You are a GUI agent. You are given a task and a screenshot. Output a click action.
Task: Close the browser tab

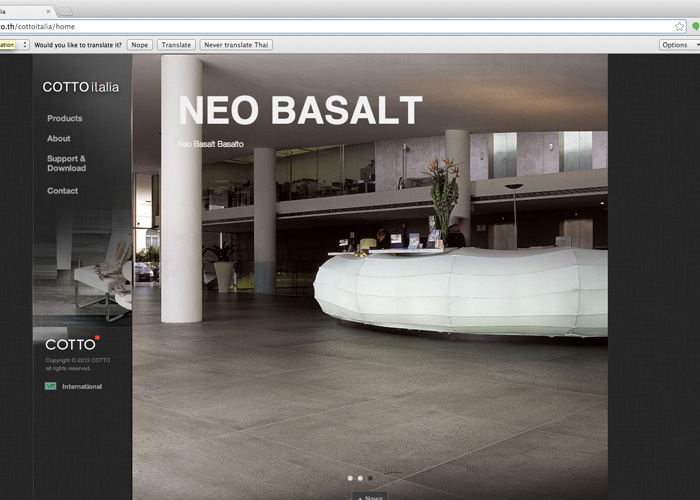click(48, 12)
